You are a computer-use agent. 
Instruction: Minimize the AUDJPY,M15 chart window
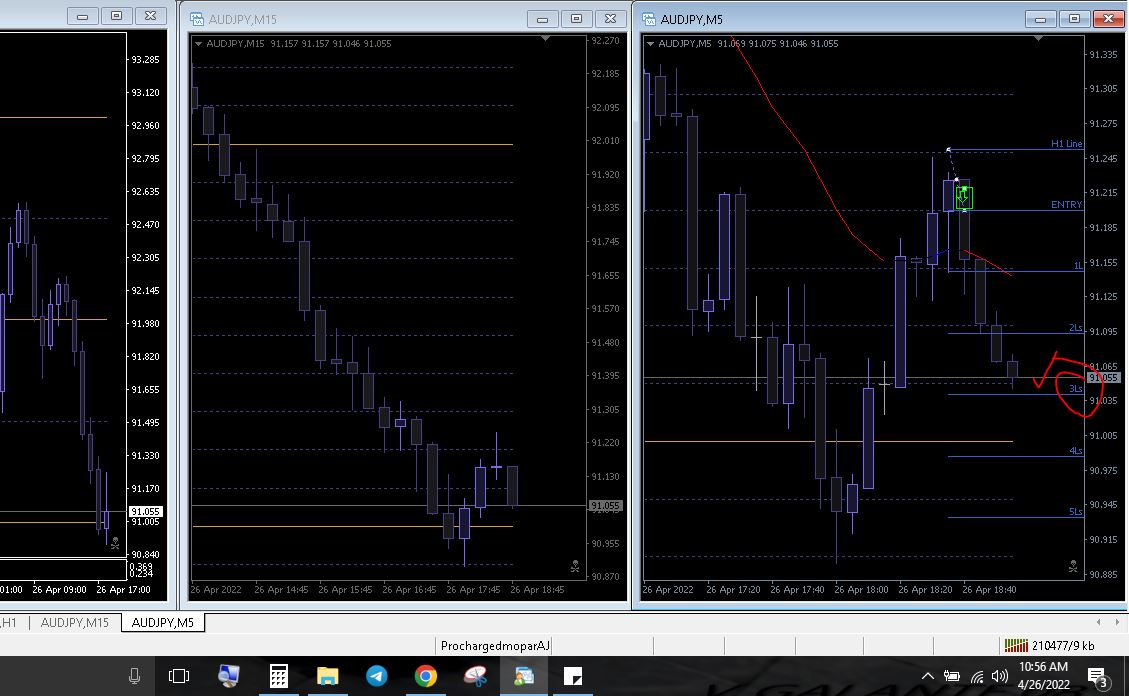pyautogui.click(x=543, y=19)
